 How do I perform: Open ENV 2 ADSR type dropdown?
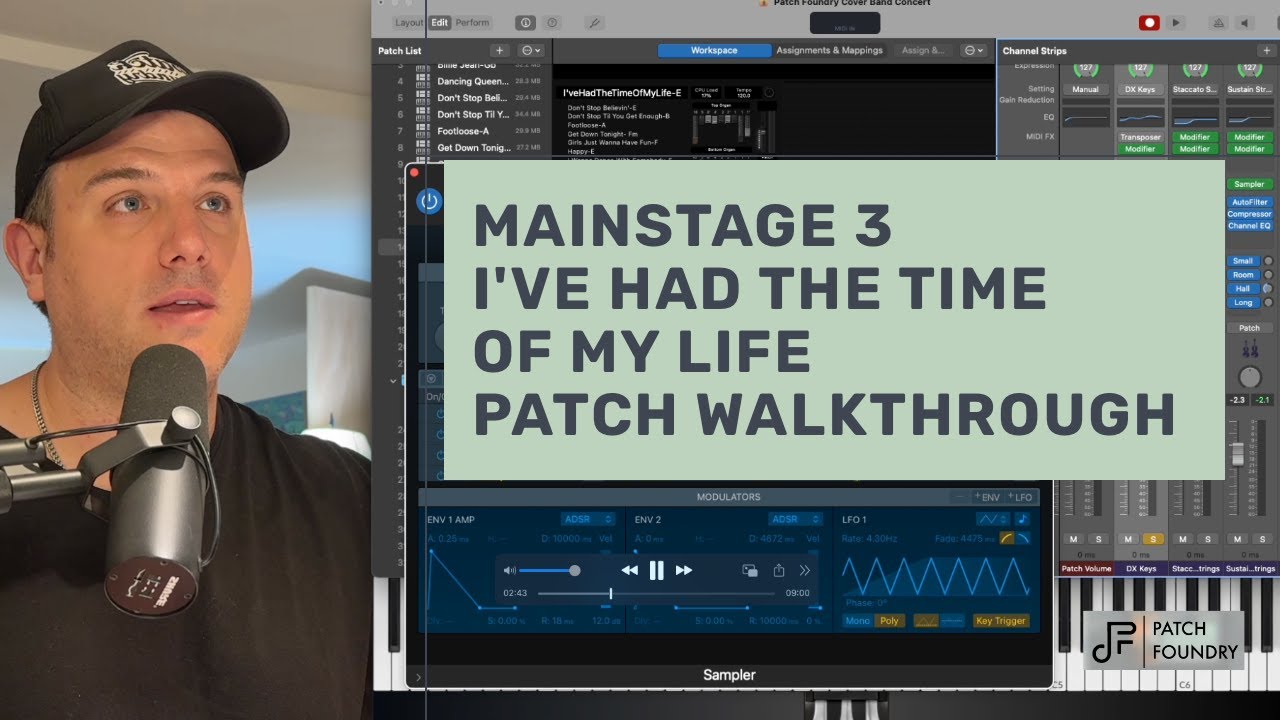pos(797,519)
